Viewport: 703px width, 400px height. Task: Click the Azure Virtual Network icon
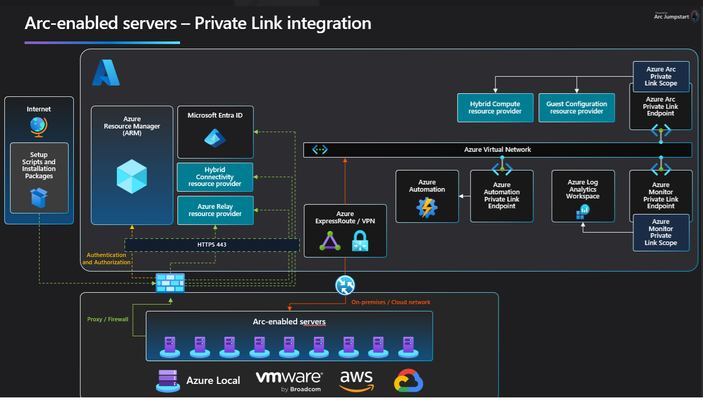tap(320, 150)
